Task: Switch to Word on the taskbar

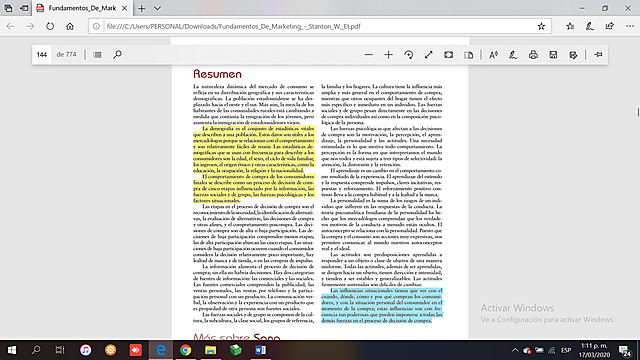Action: coord(260,350)
